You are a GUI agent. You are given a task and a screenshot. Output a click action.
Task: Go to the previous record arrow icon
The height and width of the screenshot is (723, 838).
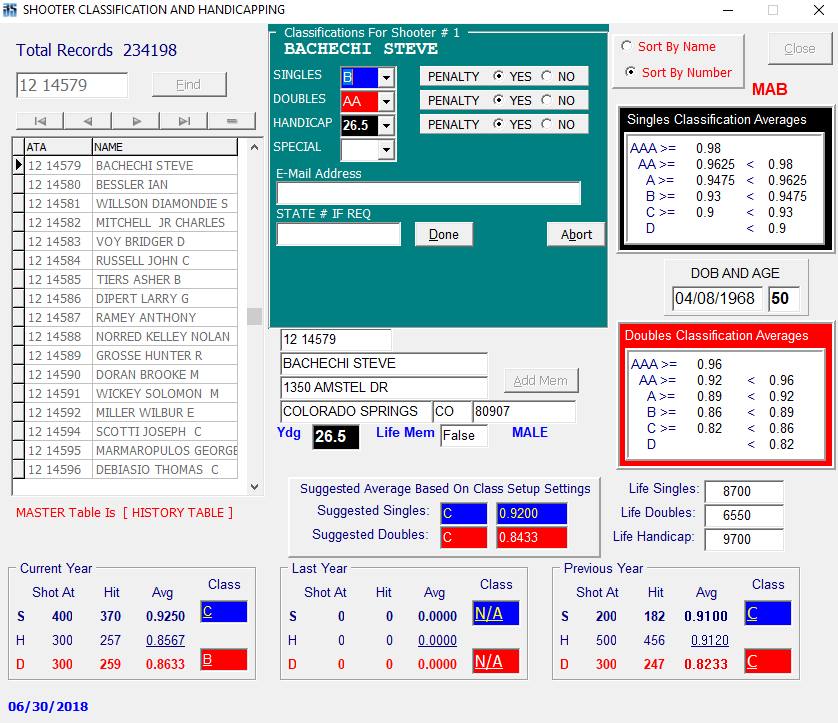pos(88,120)
